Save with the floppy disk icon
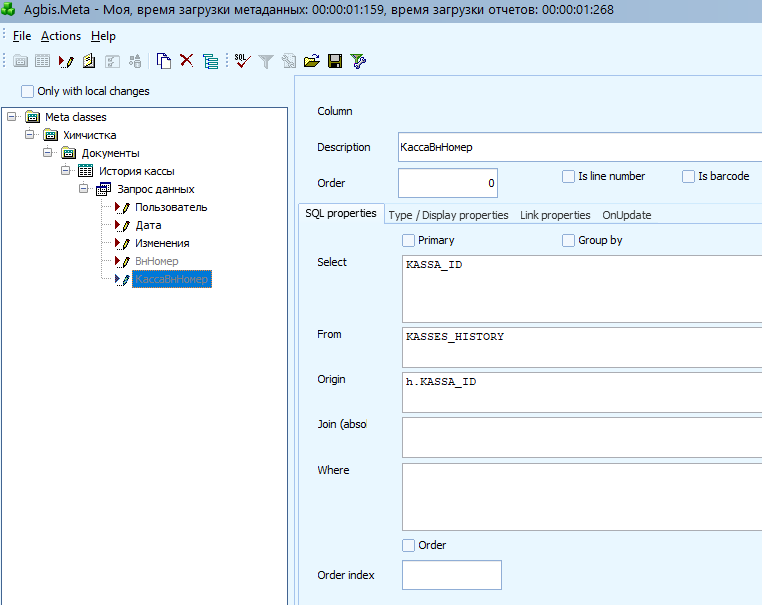Viewport: 762px width, 605px height. click(335, 61)
